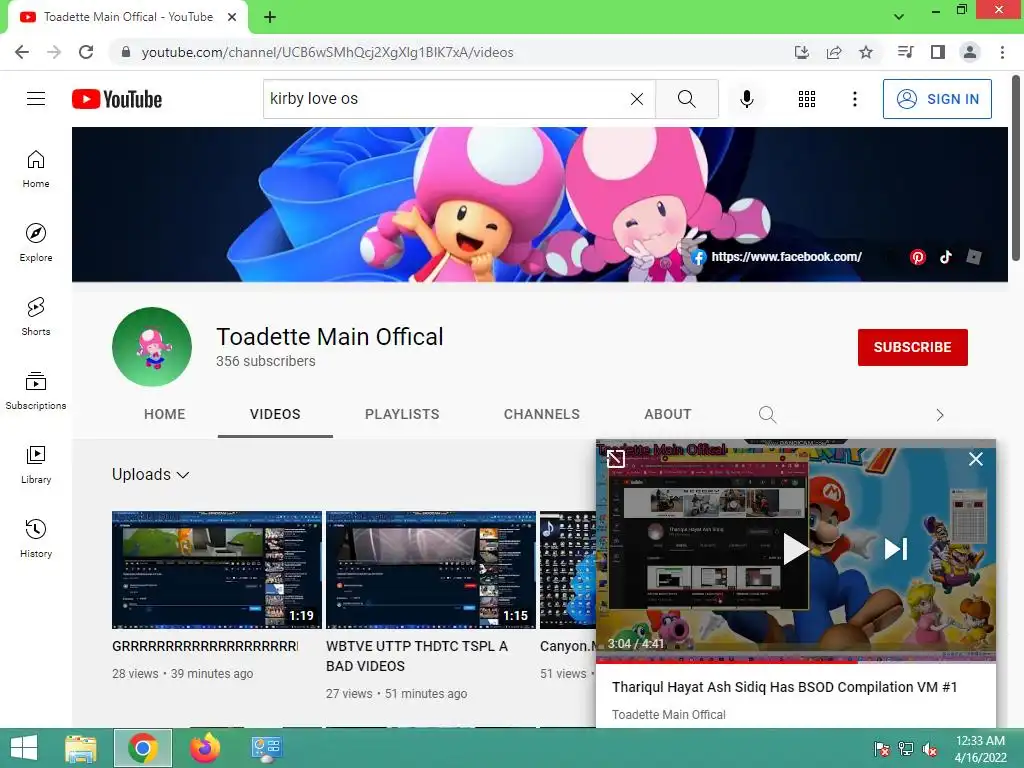1024x768 pixels.
Task: Open Chrome media controls icon
Action: click(x=905, y=52)
